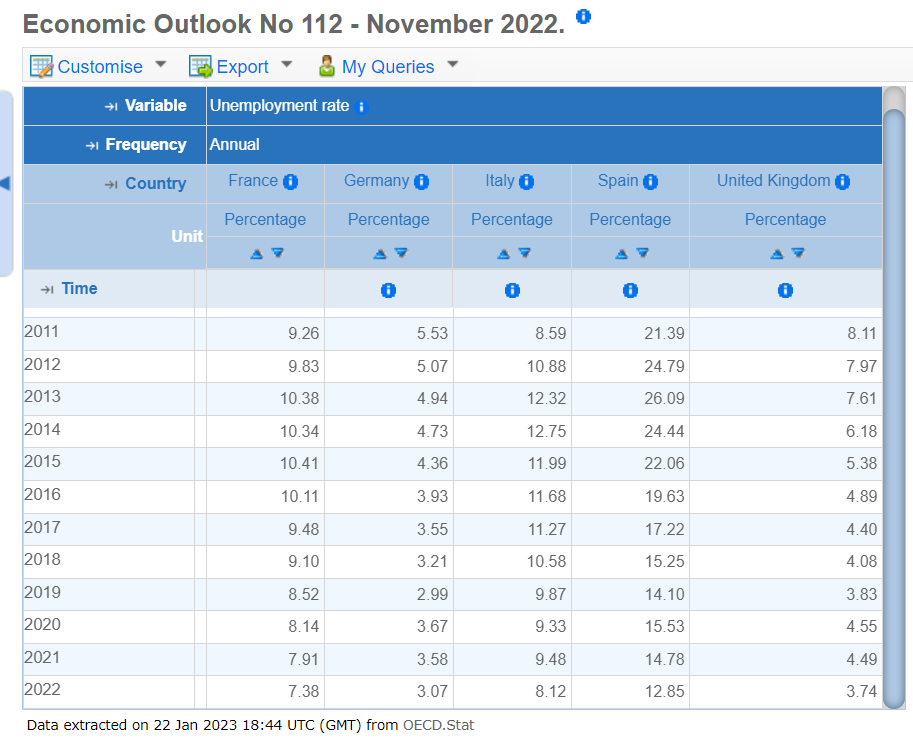The height and width of the screenshot is (745, 913).
Task: Click the Frequency dimension label
Action: click(x=146, y=144)
